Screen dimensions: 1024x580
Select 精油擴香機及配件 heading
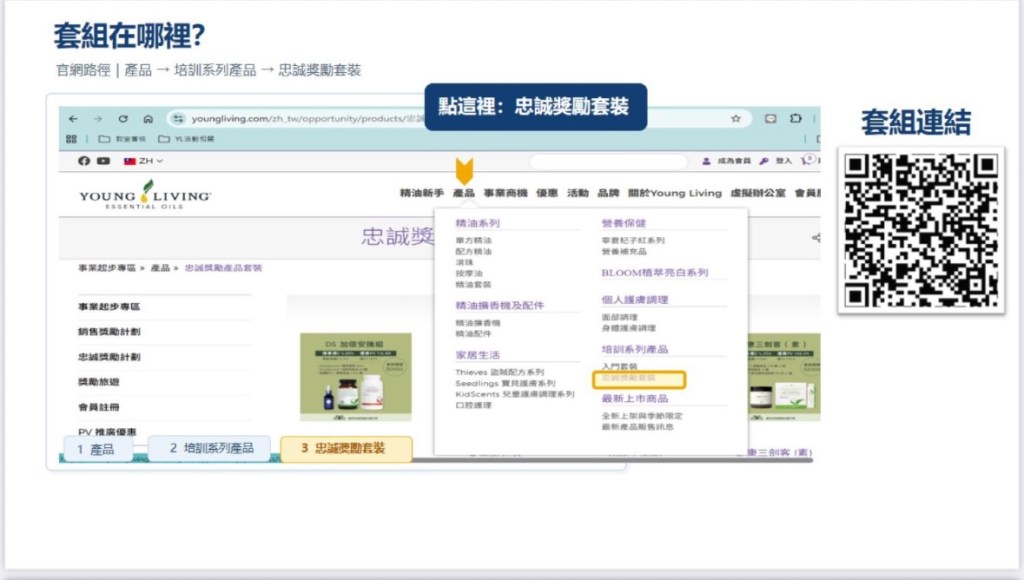pos(500,305)
